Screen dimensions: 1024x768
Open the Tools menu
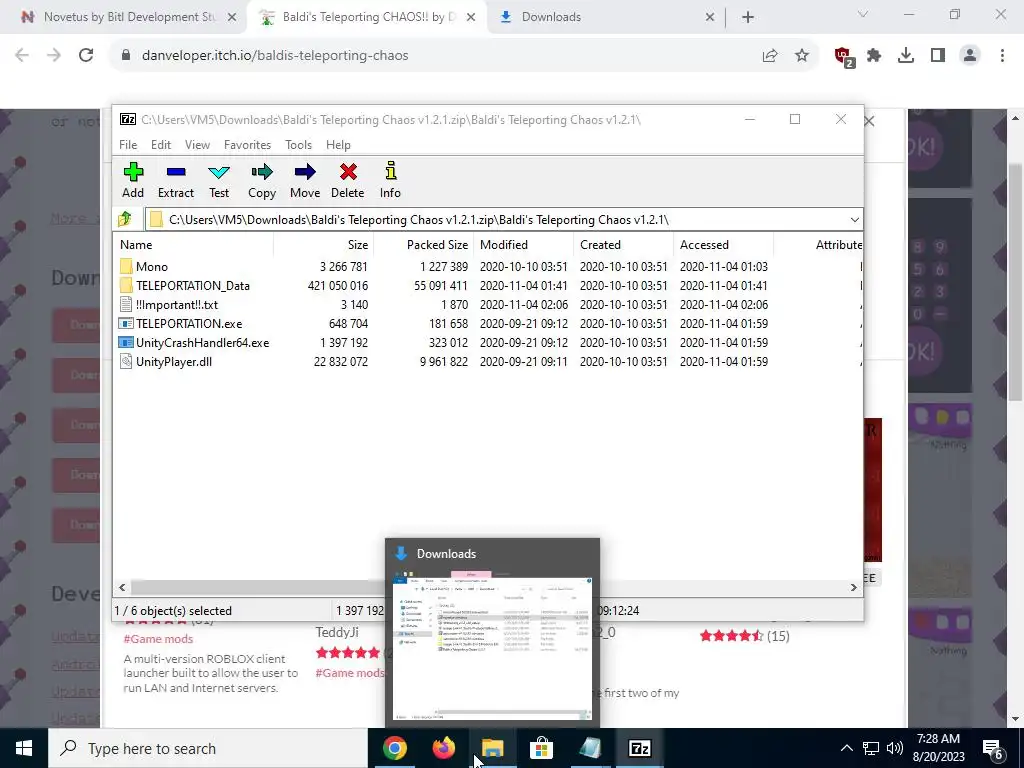pos(298,145)
